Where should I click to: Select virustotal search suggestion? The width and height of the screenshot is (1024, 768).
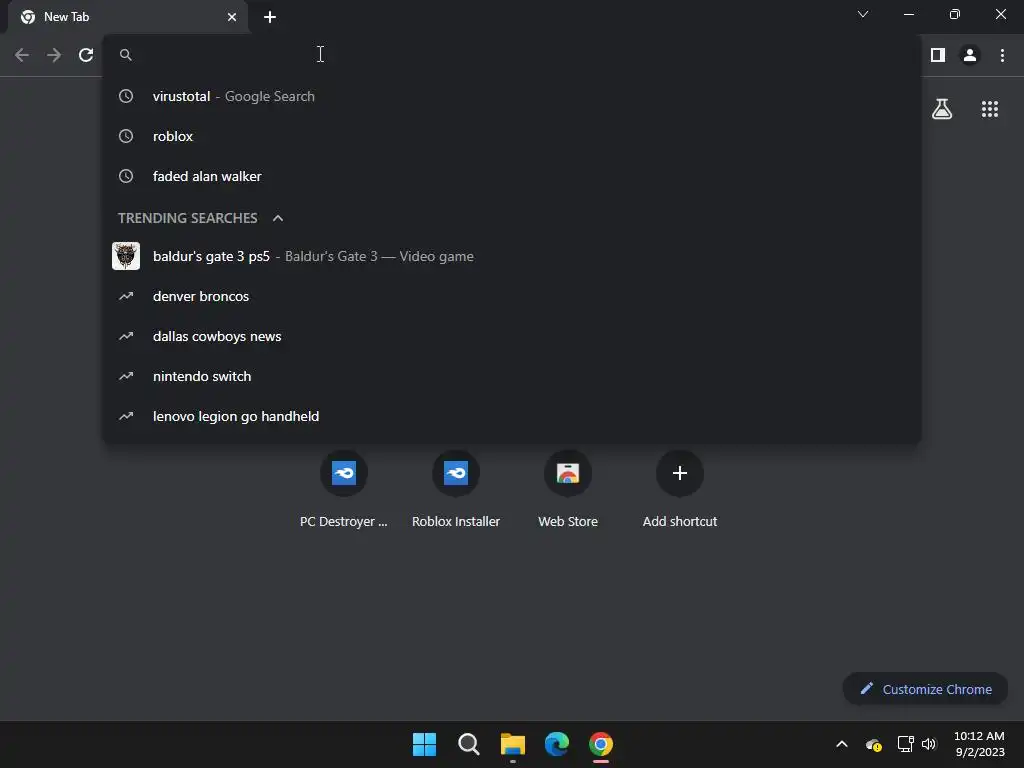[x=511, y=96]
